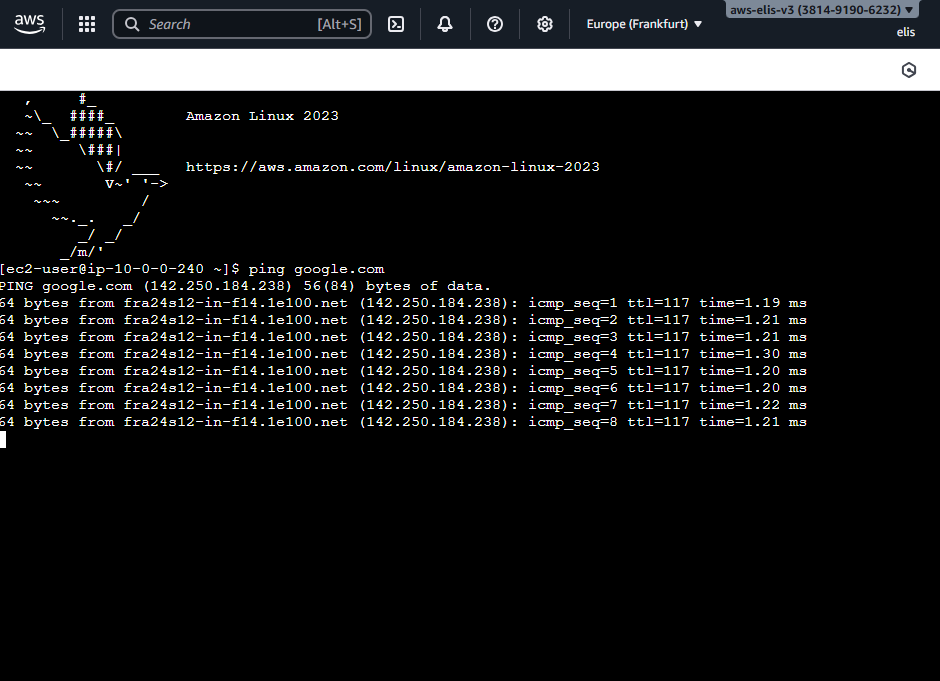Click the 'ping google.com' command line
The image size is (940, 681).
[x=316, y=269]
